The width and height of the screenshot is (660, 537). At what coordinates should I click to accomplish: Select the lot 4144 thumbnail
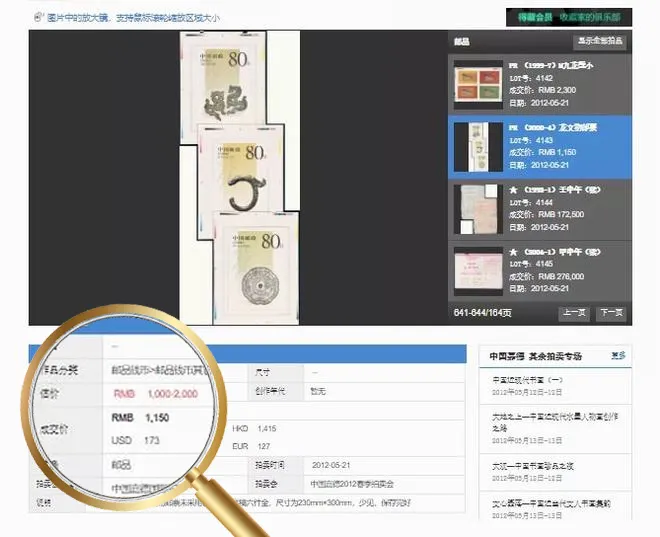coord(478,209)
